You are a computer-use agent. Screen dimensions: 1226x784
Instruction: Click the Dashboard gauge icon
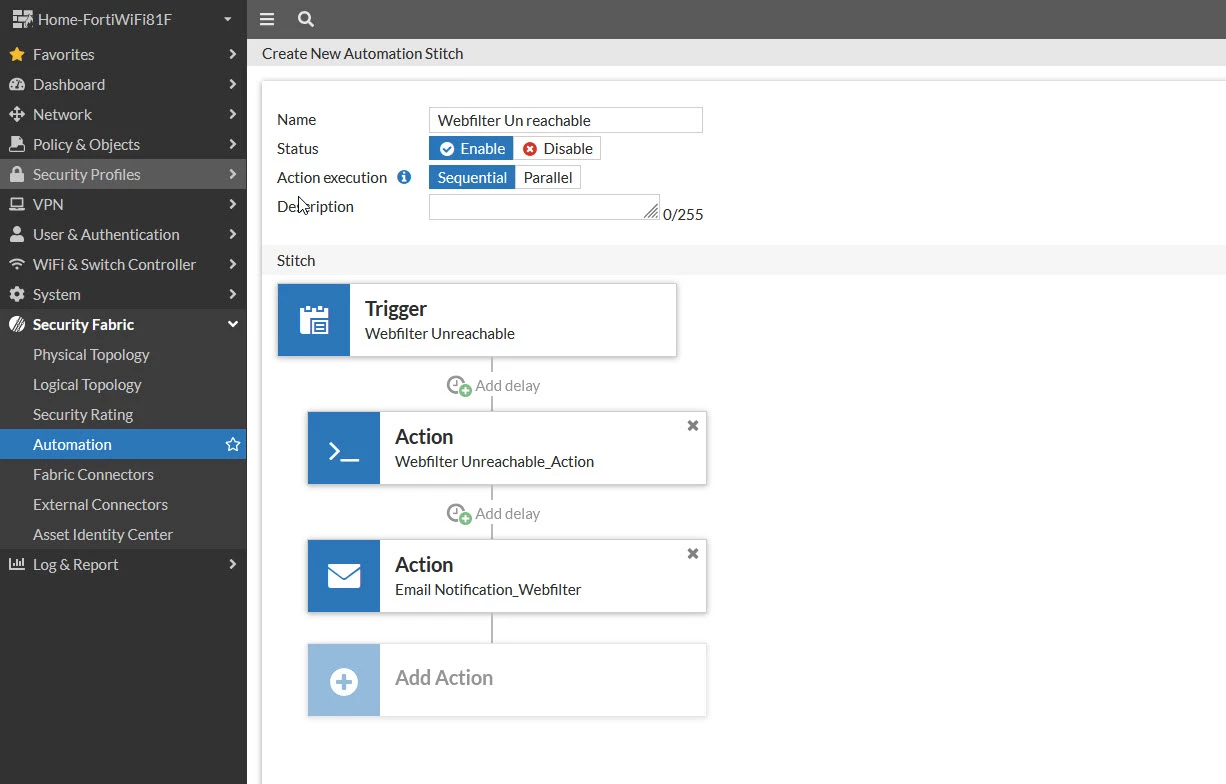[16, 84]
